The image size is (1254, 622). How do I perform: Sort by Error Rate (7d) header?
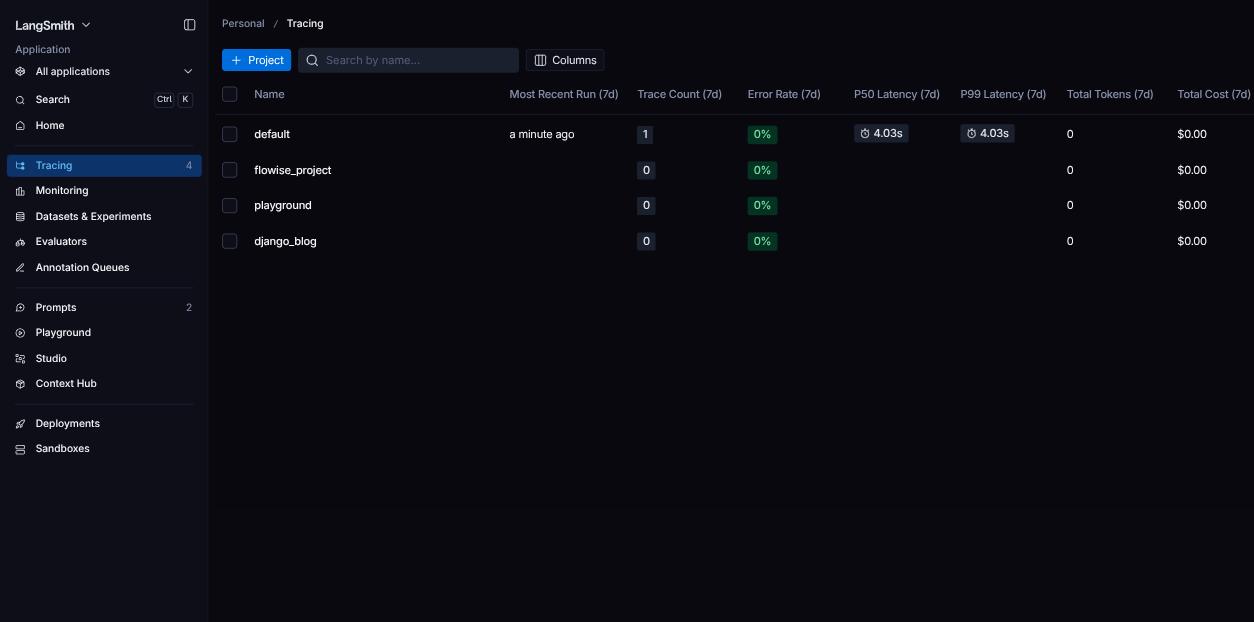[784, 94]
